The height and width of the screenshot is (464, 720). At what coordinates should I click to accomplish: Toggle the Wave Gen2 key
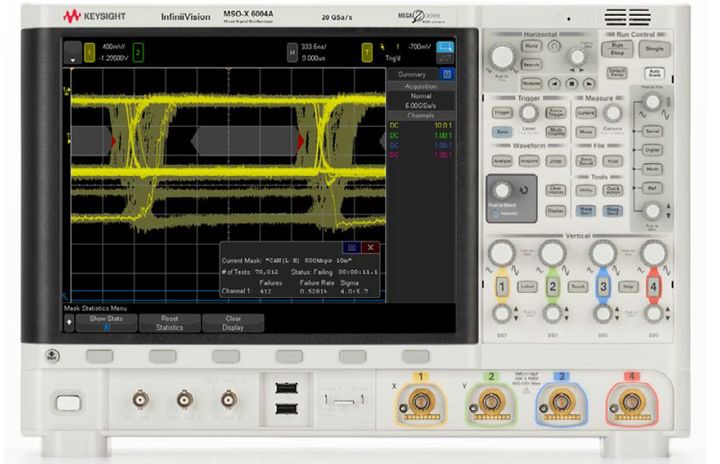pyautogui.click(x=613, y=210)
